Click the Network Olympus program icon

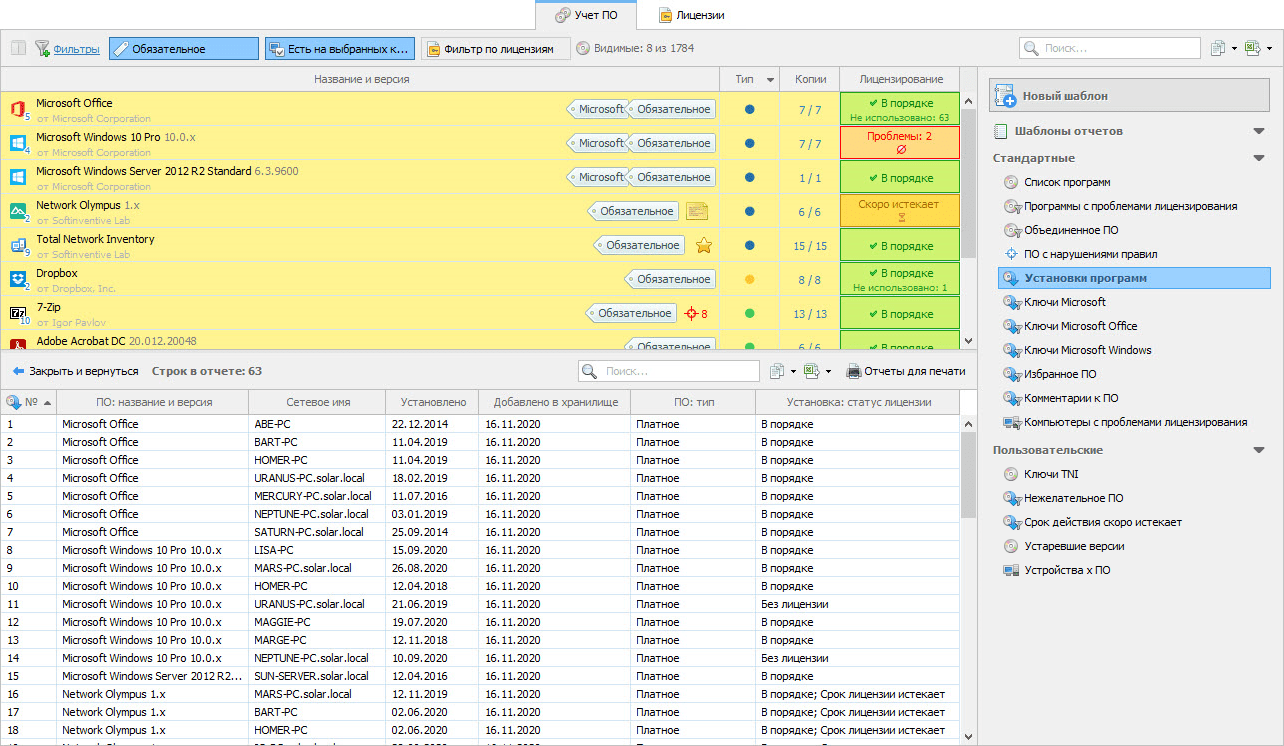click(x=18, y=211)
